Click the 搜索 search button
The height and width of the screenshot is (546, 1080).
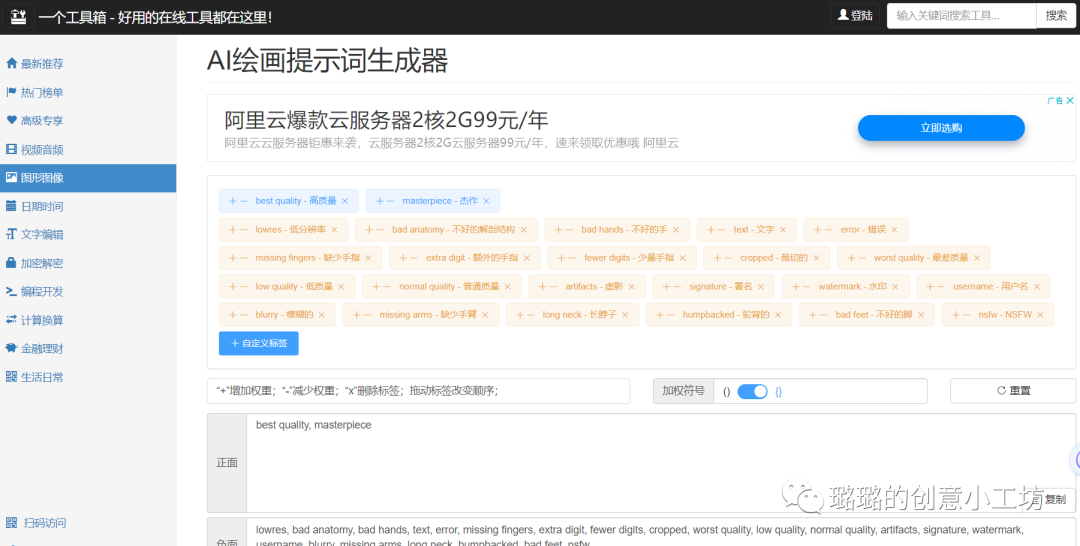1056,16
